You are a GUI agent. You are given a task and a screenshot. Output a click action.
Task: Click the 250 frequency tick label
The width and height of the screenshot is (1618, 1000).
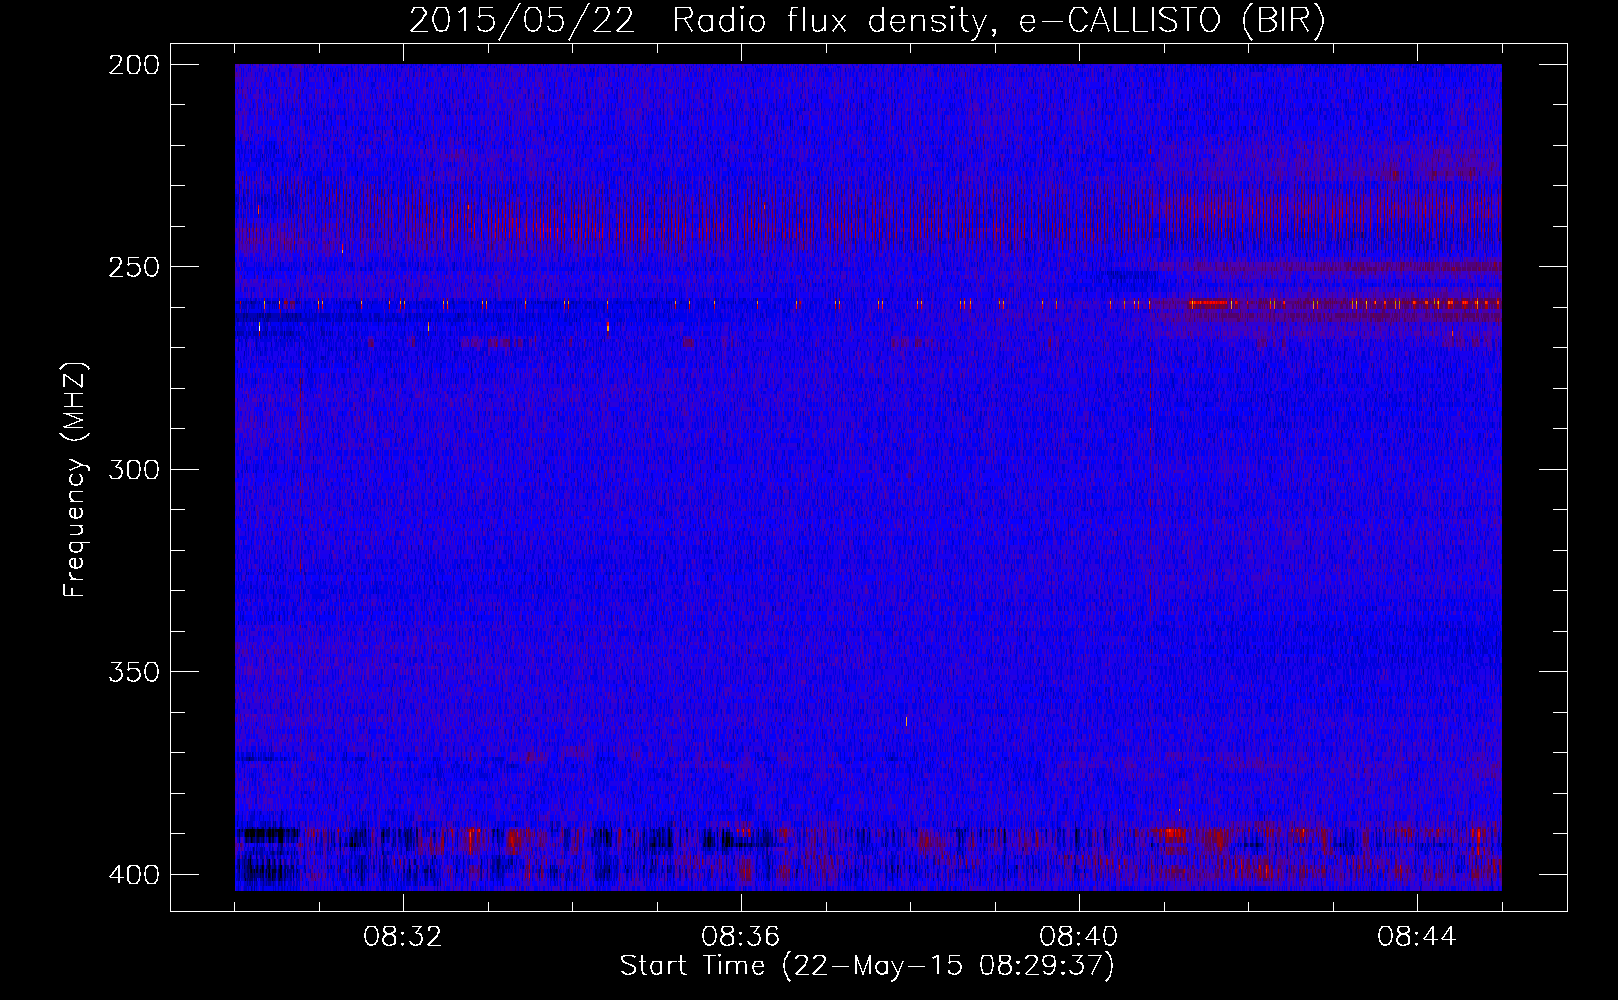[x=133, y=267]
